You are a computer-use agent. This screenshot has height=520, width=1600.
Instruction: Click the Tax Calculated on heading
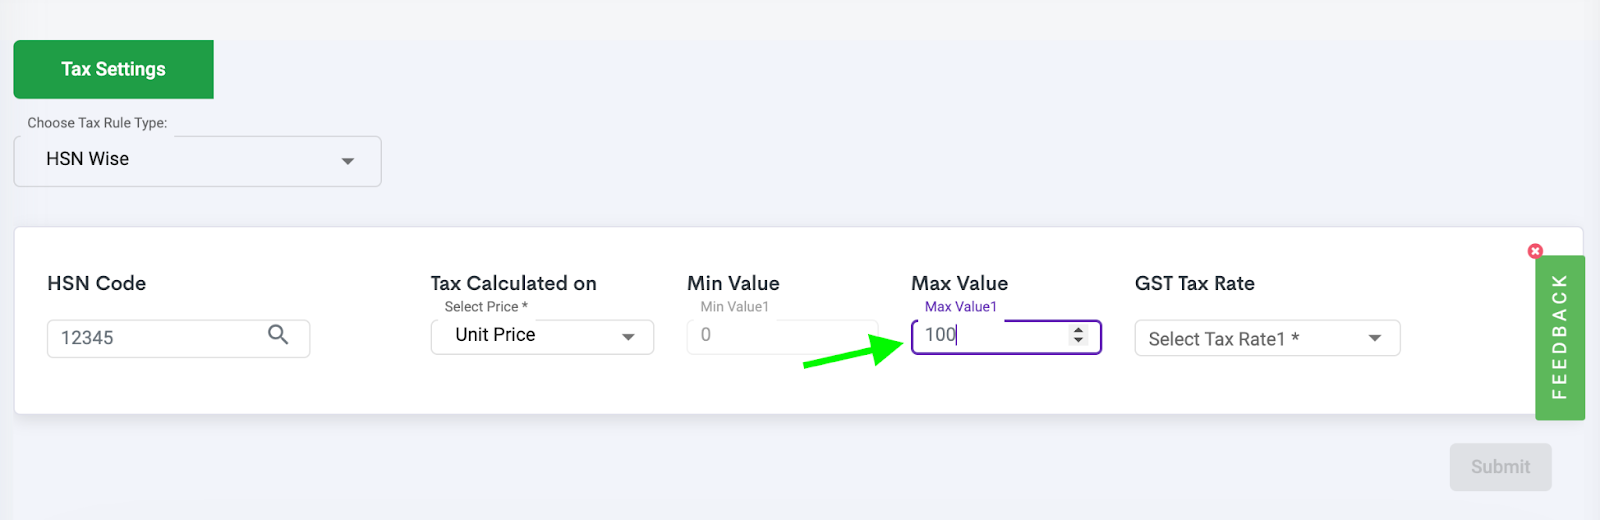click(514, 283)
